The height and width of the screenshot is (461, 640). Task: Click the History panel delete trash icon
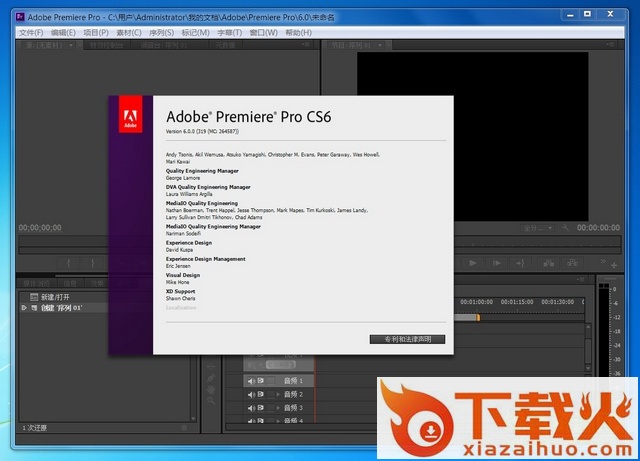(x=184, y=428)
